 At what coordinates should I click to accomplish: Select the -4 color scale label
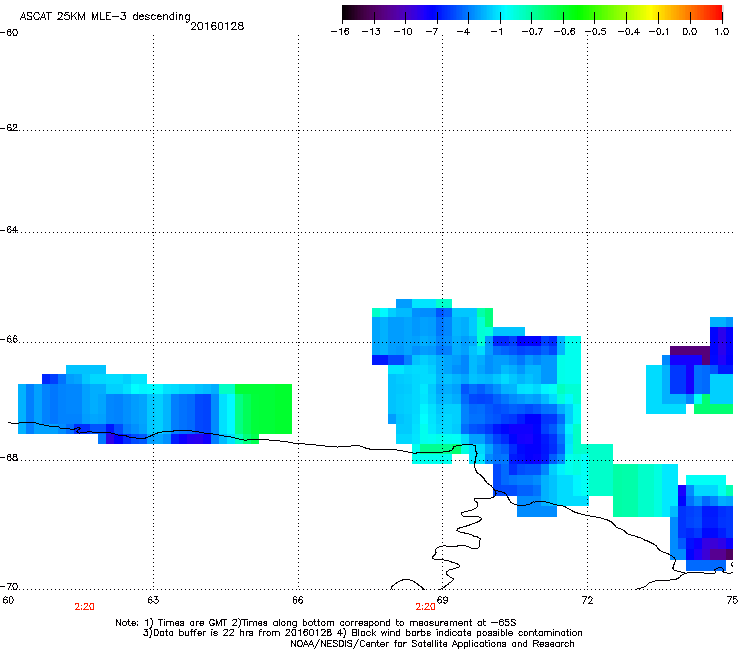tap(463, 32)
